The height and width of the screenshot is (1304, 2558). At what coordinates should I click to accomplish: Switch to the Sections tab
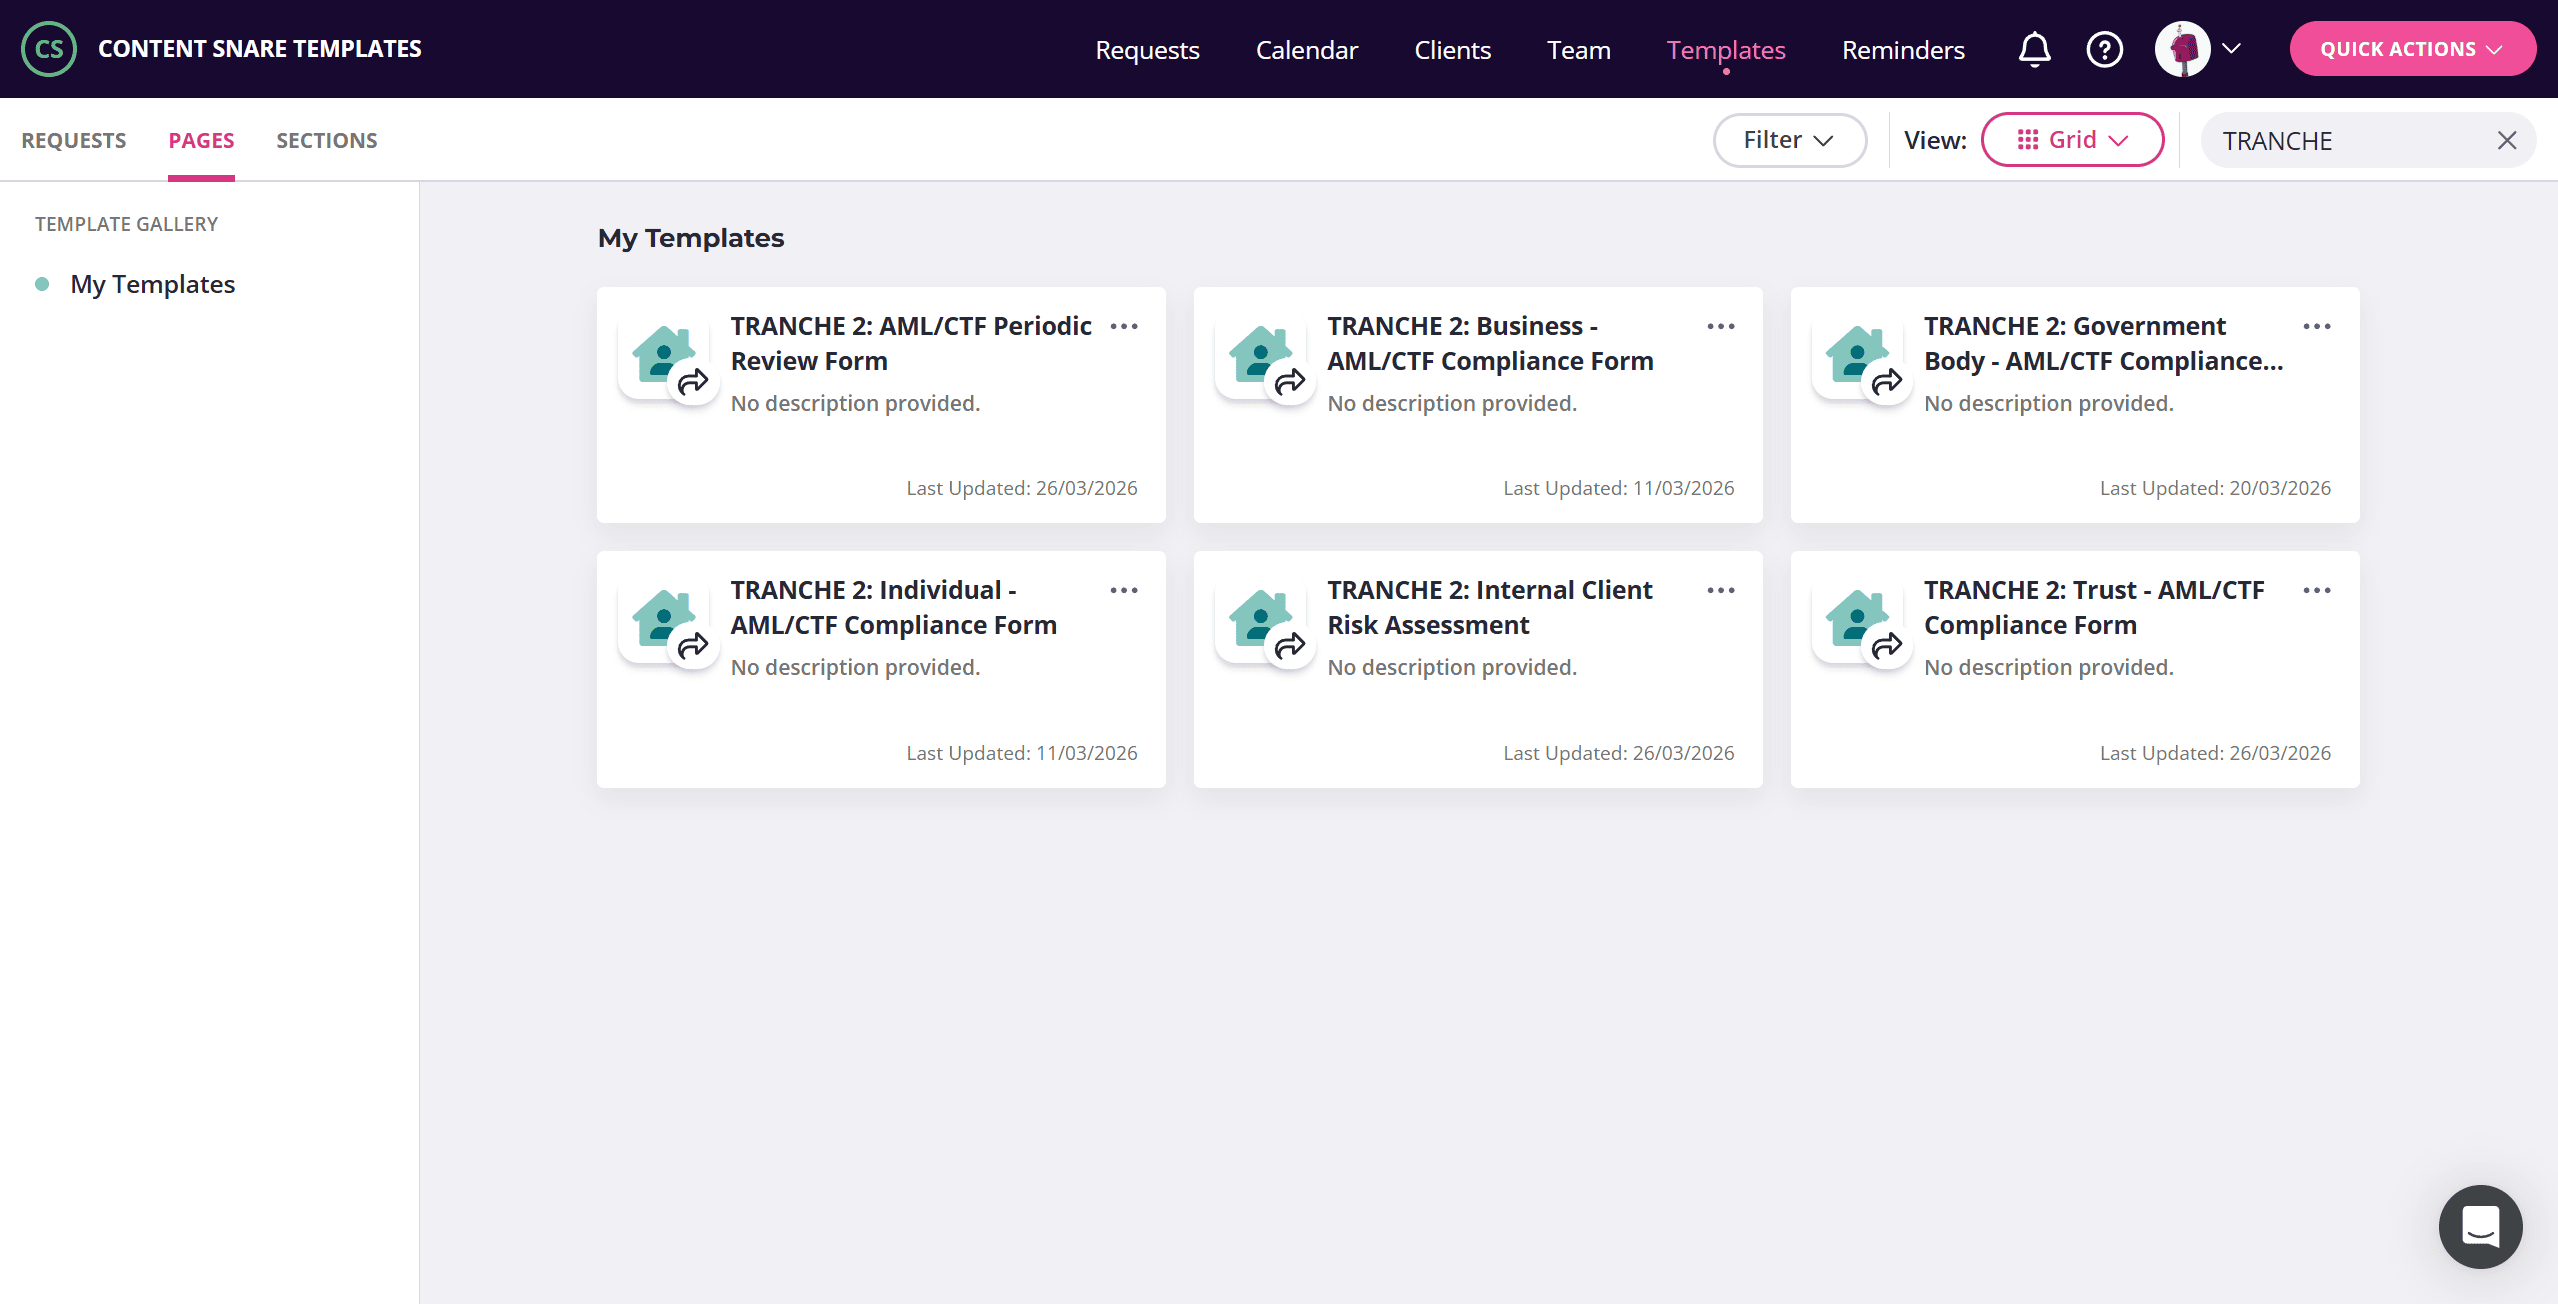(x=326, y=141)
